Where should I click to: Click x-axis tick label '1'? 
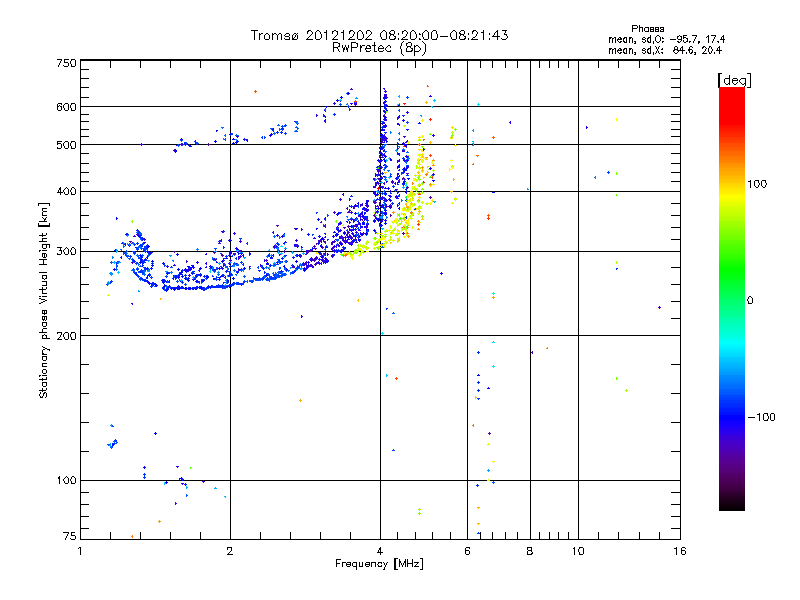pos(80,551)
